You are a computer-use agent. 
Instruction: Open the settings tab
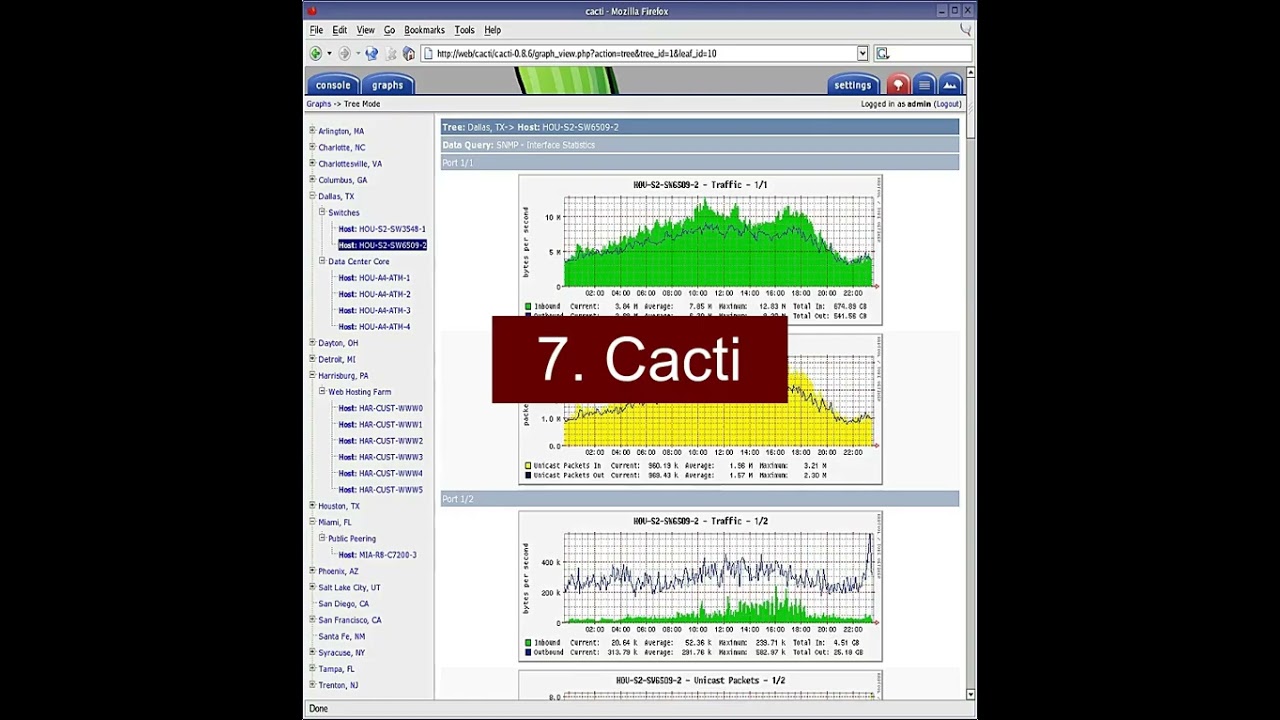[853, 85]
